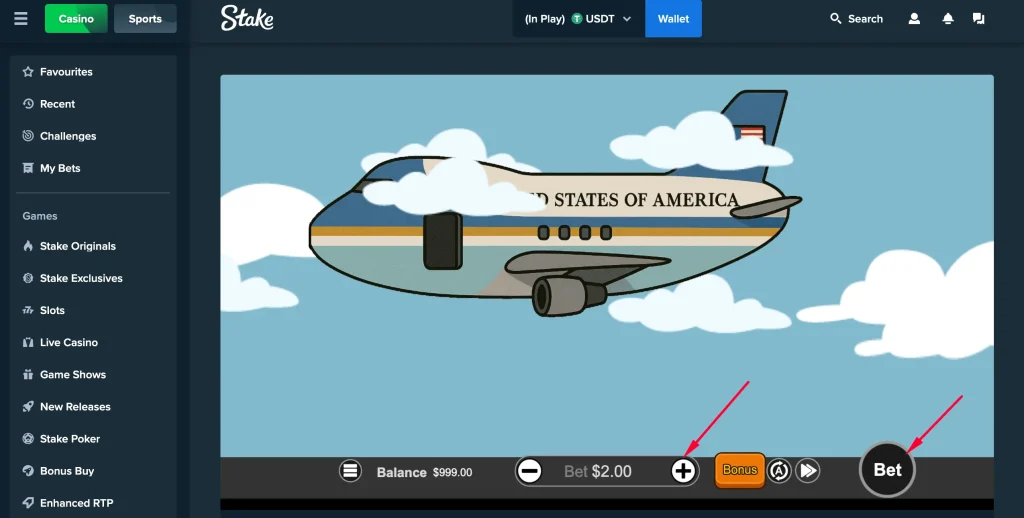
Task: Open the user profile icon
Action: click(914, 19)
